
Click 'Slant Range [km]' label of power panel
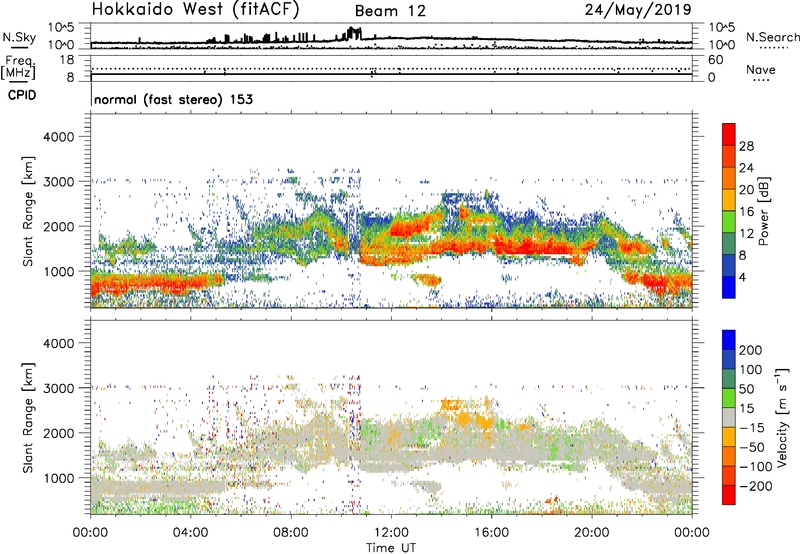click(x=28, y=211)
